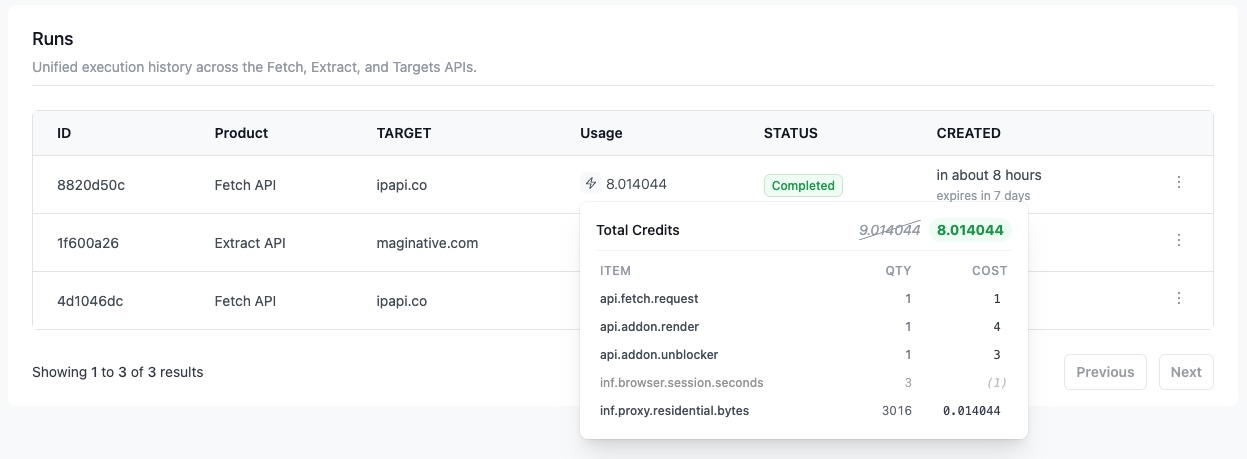Open row actions menu for run 8820d50c
Image resolution: width=1247 pixels, height=459 pixels.
coord(1179,182)
